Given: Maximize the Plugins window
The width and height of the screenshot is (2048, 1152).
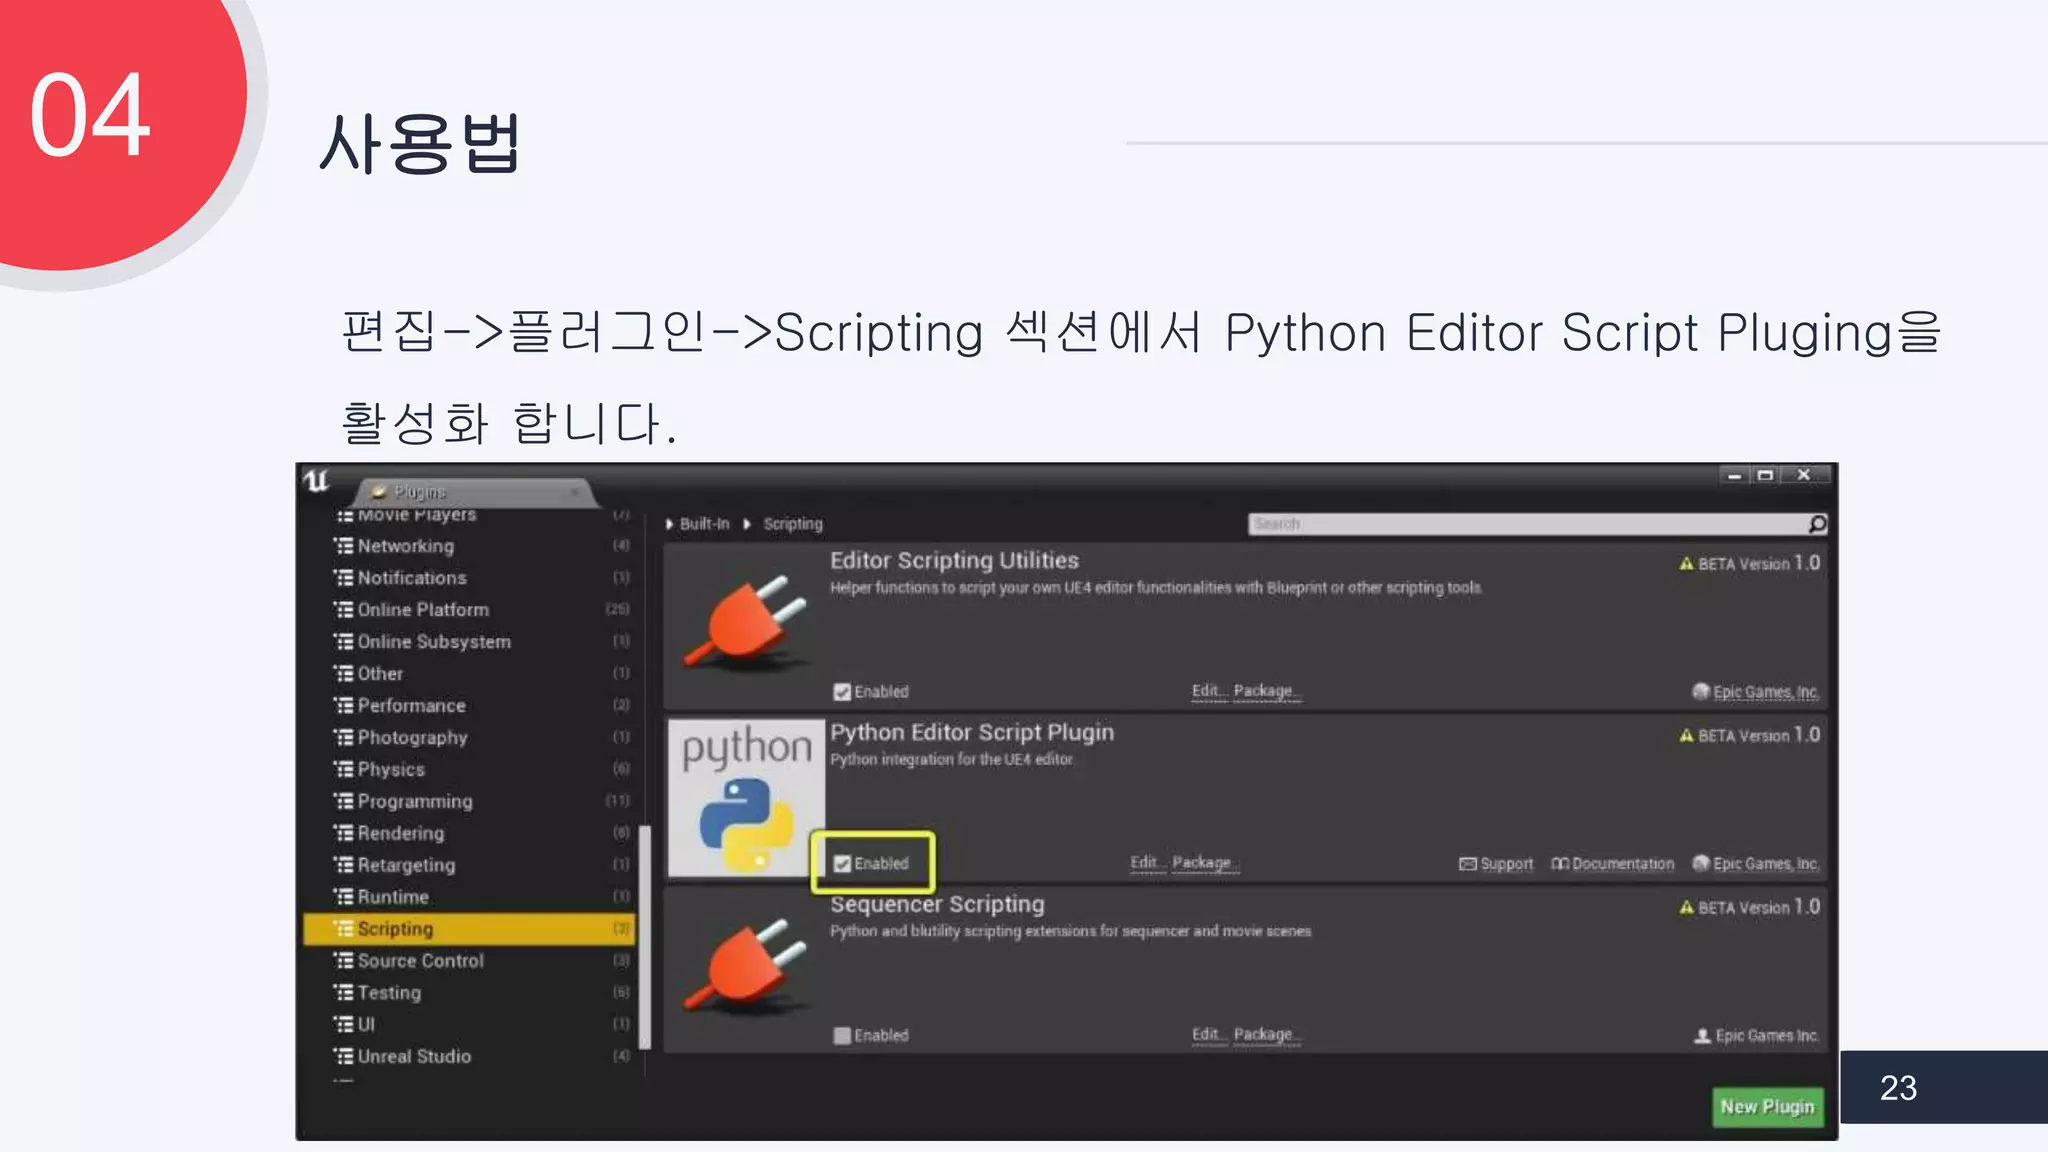Looking at the screenshot, I should 1766,476.
